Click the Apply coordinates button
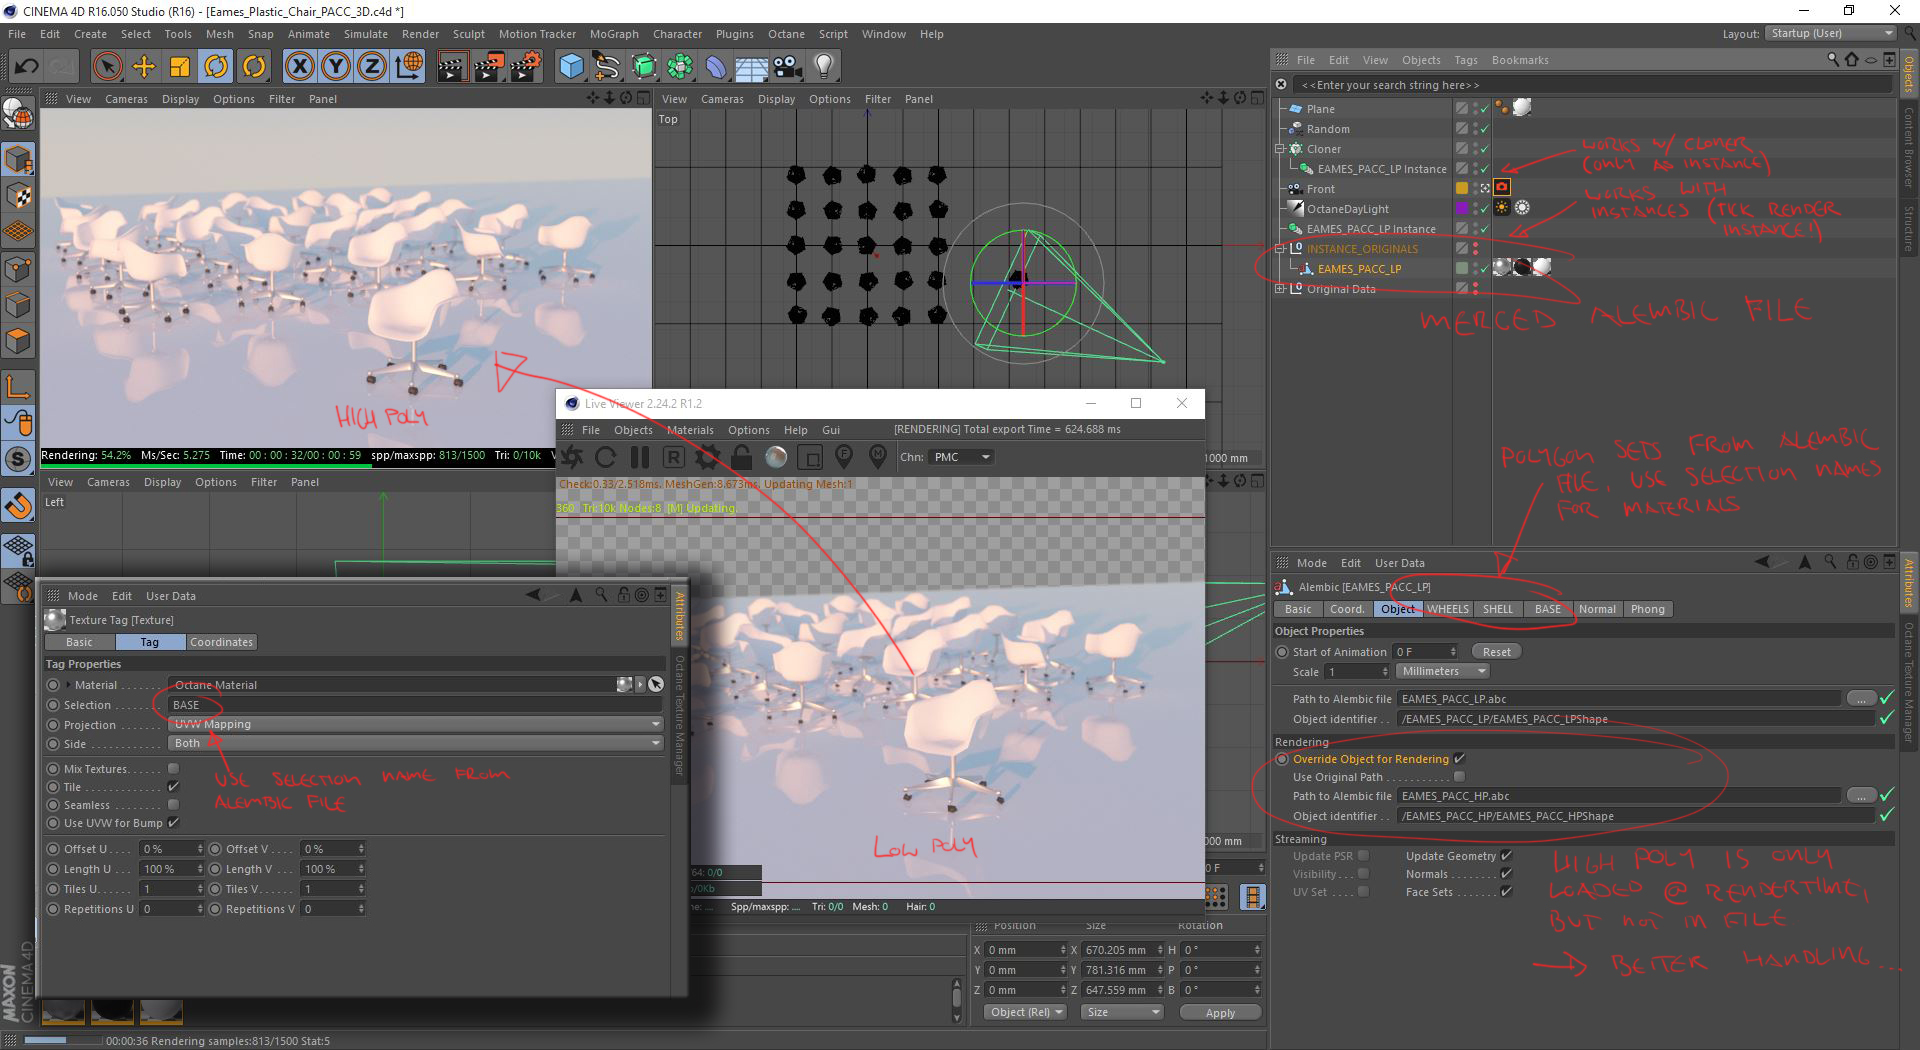Screen dimensions: 1920x1050 pos(1220,1013)
